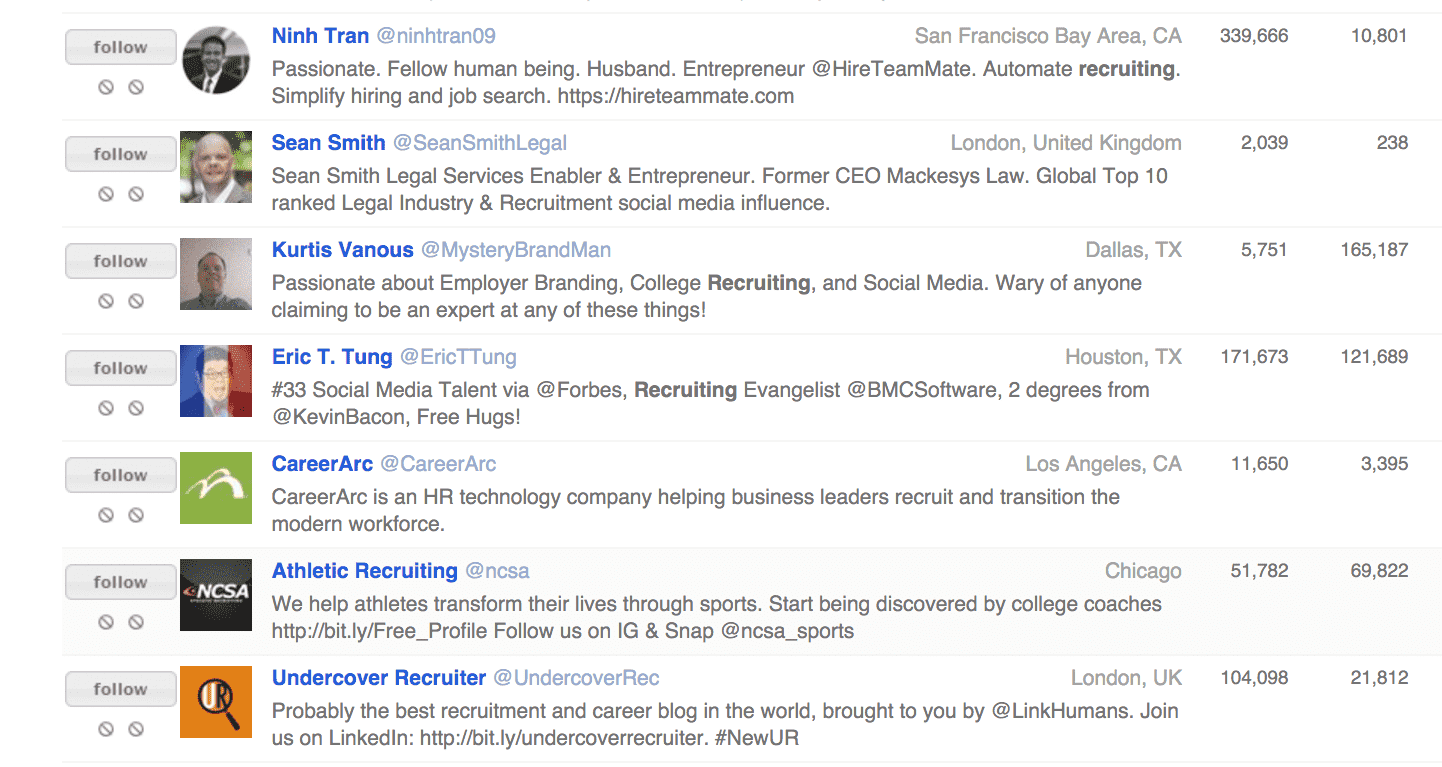1442x767 pixels.
Task: Click the first block icon beside Kurtis Vanous's avatar
Action: 106,301
